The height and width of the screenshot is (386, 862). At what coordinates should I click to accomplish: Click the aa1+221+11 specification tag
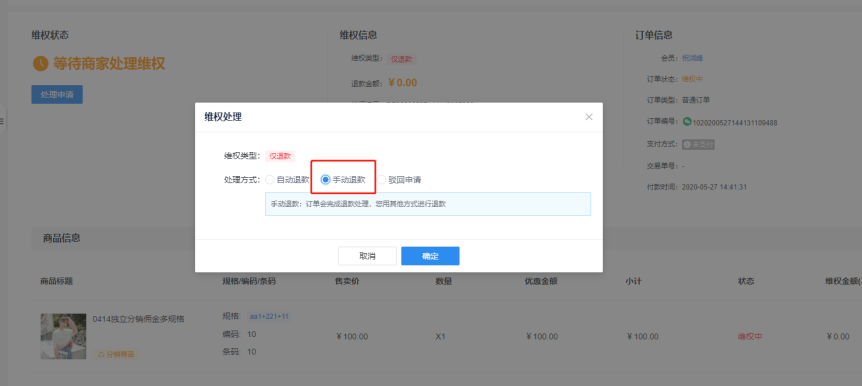(x=269, y=316)
